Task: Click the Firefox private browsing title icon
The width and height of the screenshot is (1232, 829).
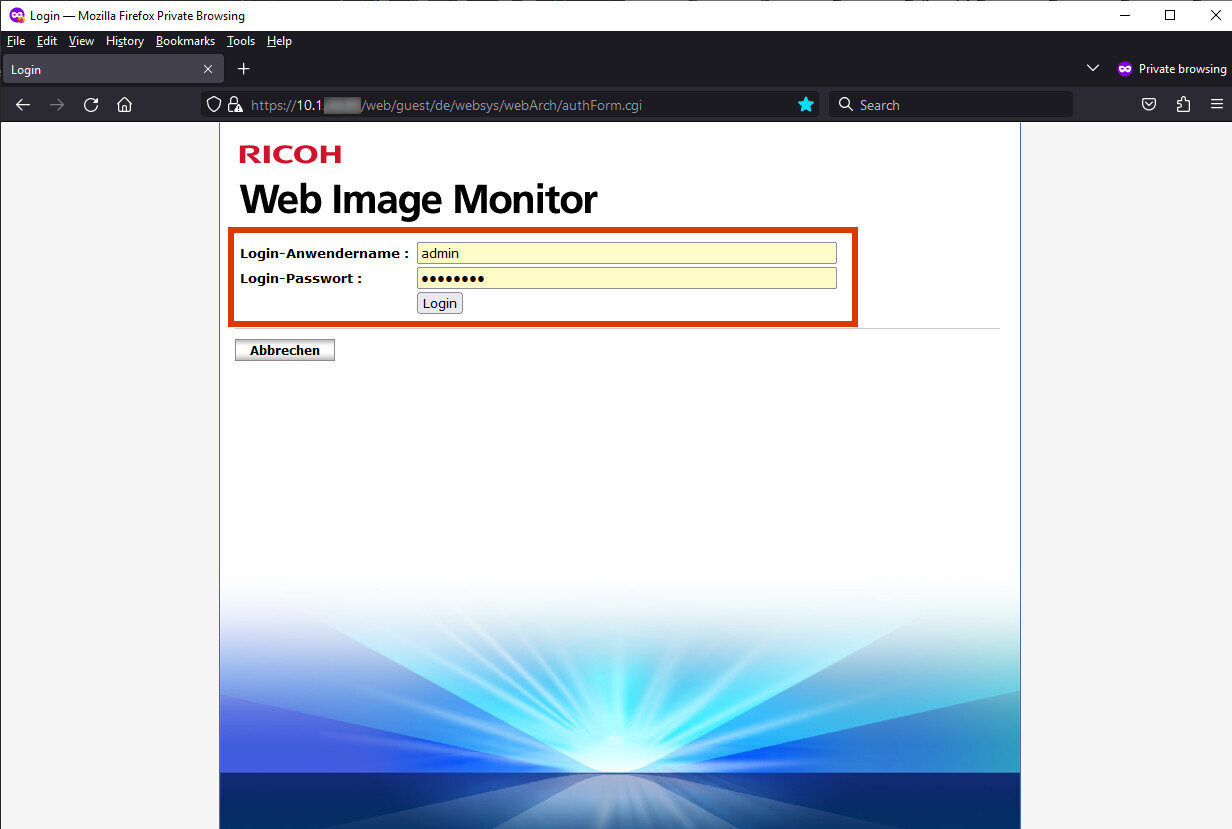Action: tap(17, 15)
